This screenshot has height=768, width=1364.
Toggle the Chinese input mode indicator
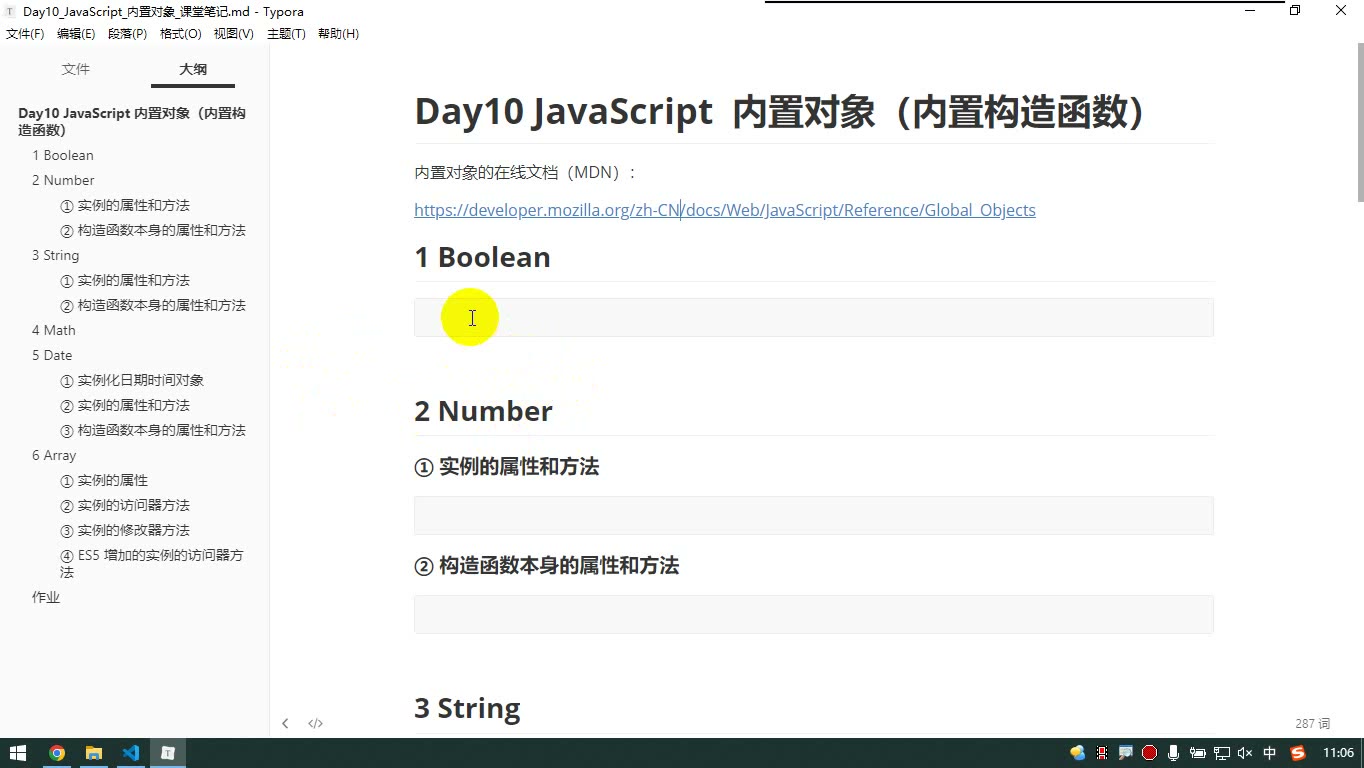point(1270,753)
